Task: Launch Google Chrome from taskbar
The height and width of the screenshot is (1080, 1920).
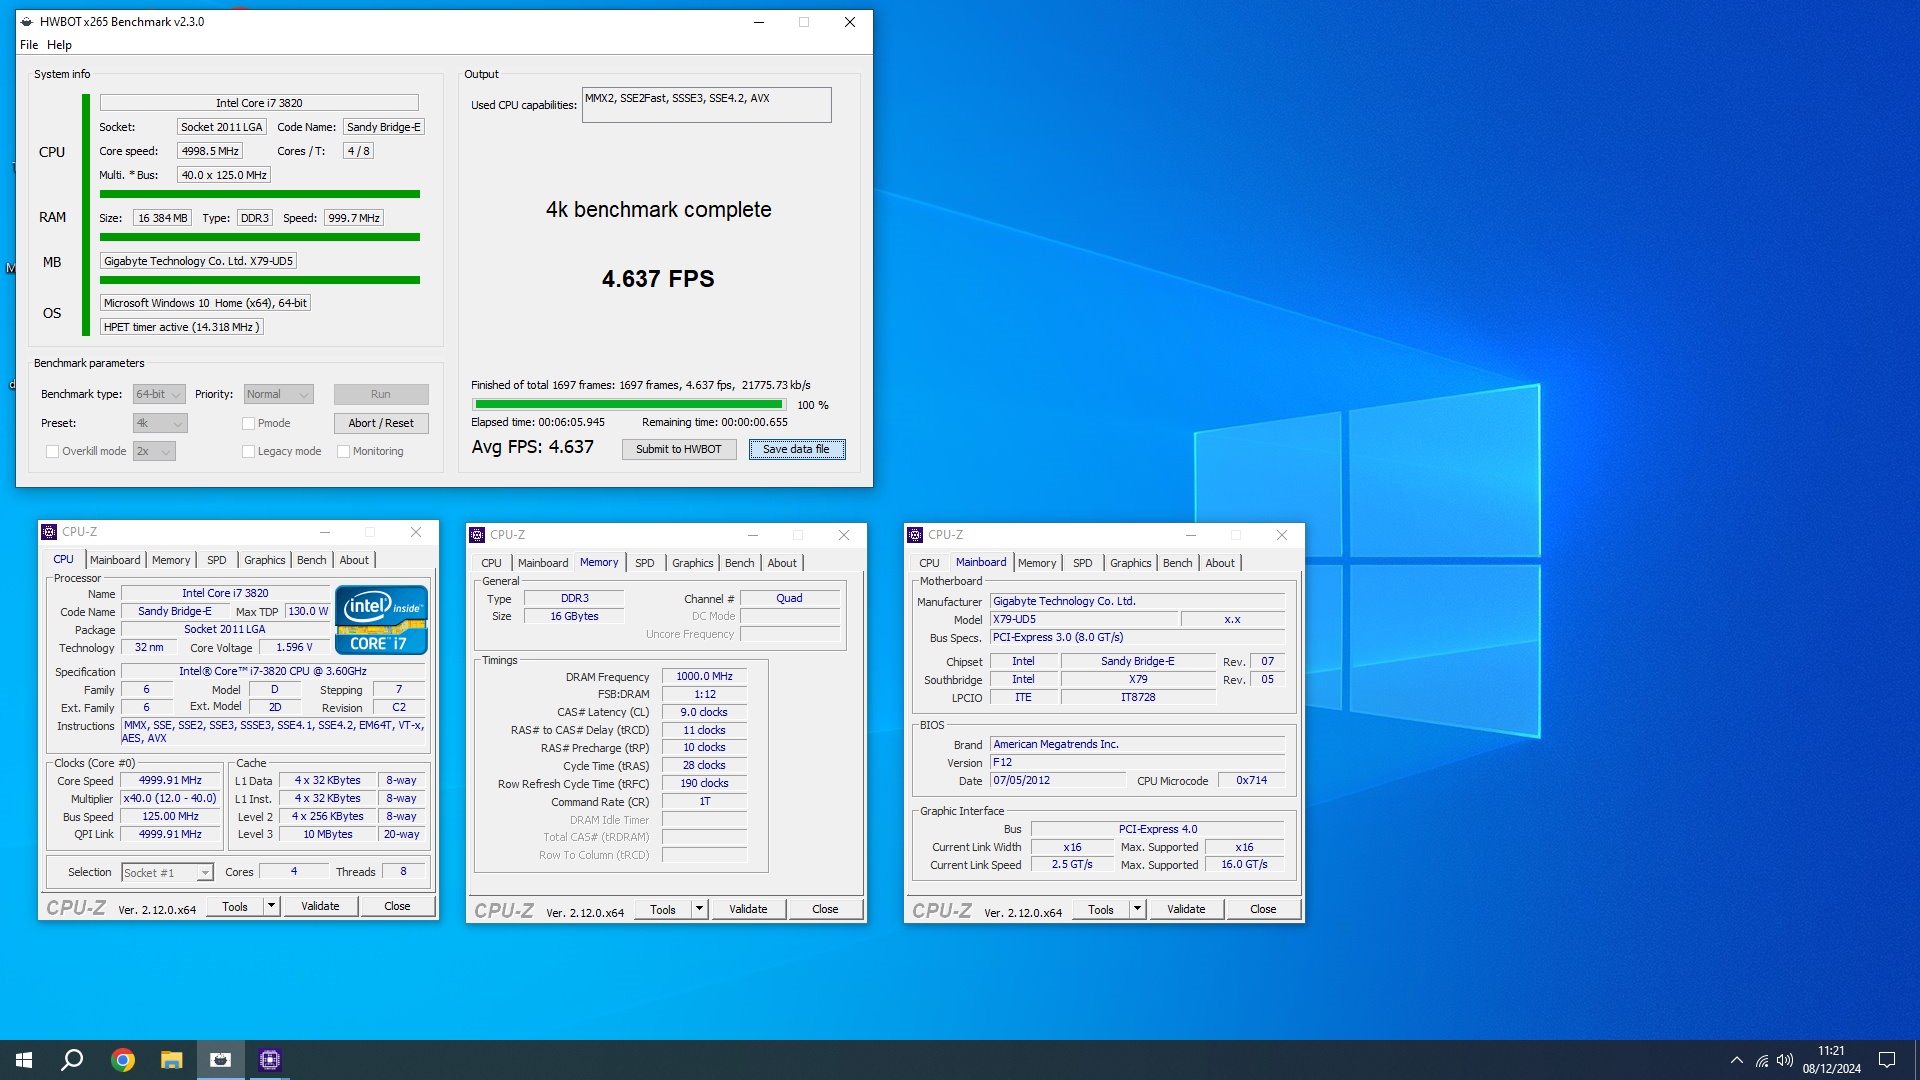Action: tap(123, 1060)
